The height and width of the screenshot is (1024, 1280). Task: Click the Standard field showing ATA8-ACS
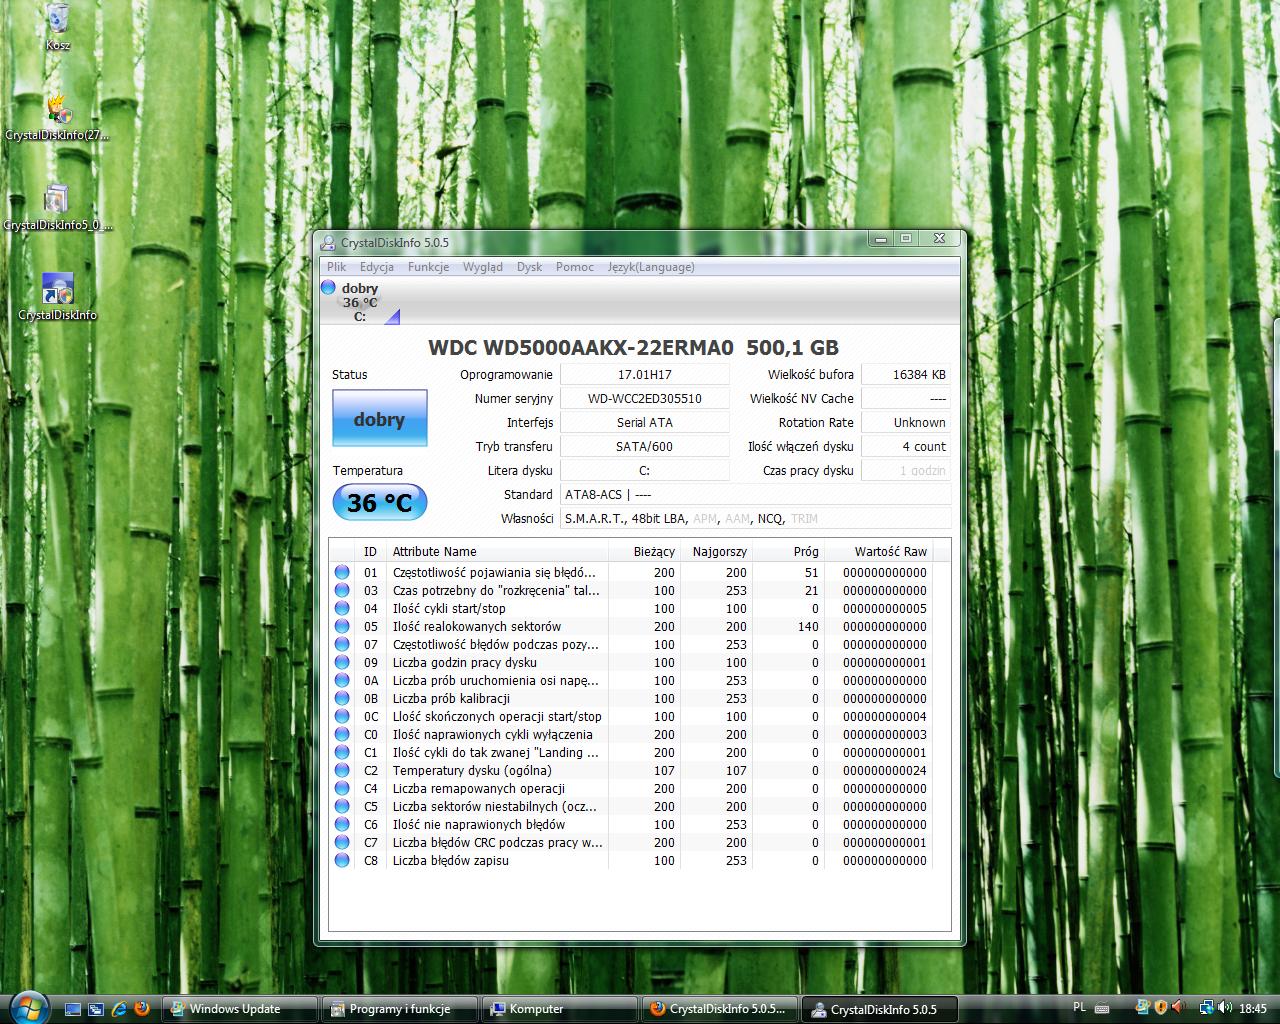pyautogui.click(x=756, y=494)
